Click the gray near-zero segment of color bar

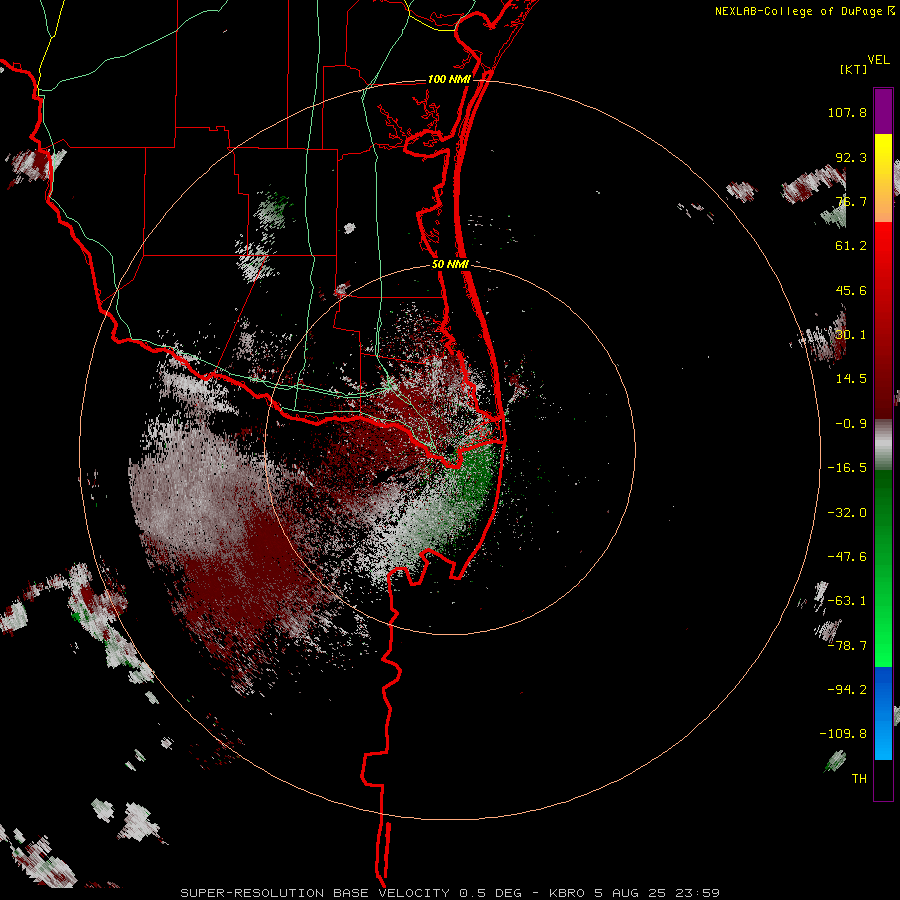[x=883, y=445]
